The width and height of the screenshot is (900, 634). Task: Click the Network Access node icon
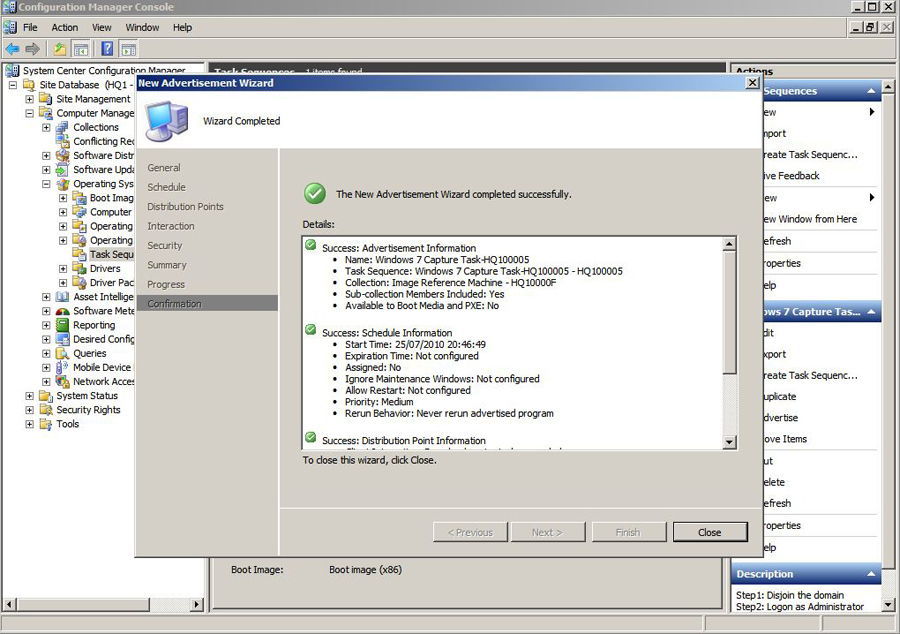point(62,382)
